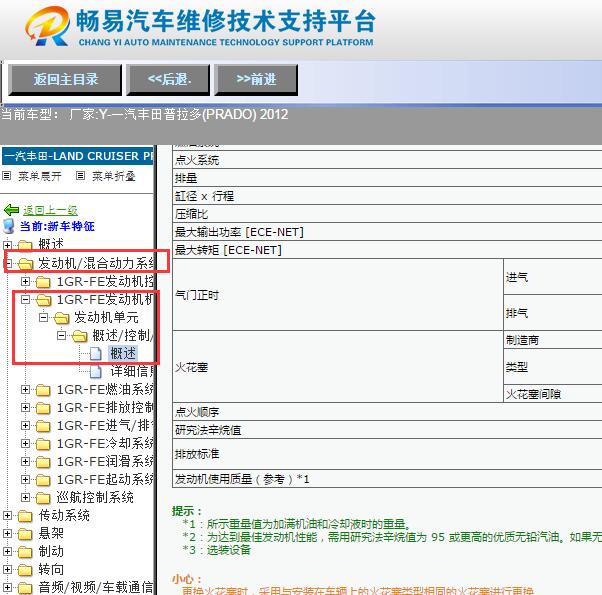Click the 菜单折叠 collapse-all icon
The image size is (602, 595).
[x=80, y=176]
